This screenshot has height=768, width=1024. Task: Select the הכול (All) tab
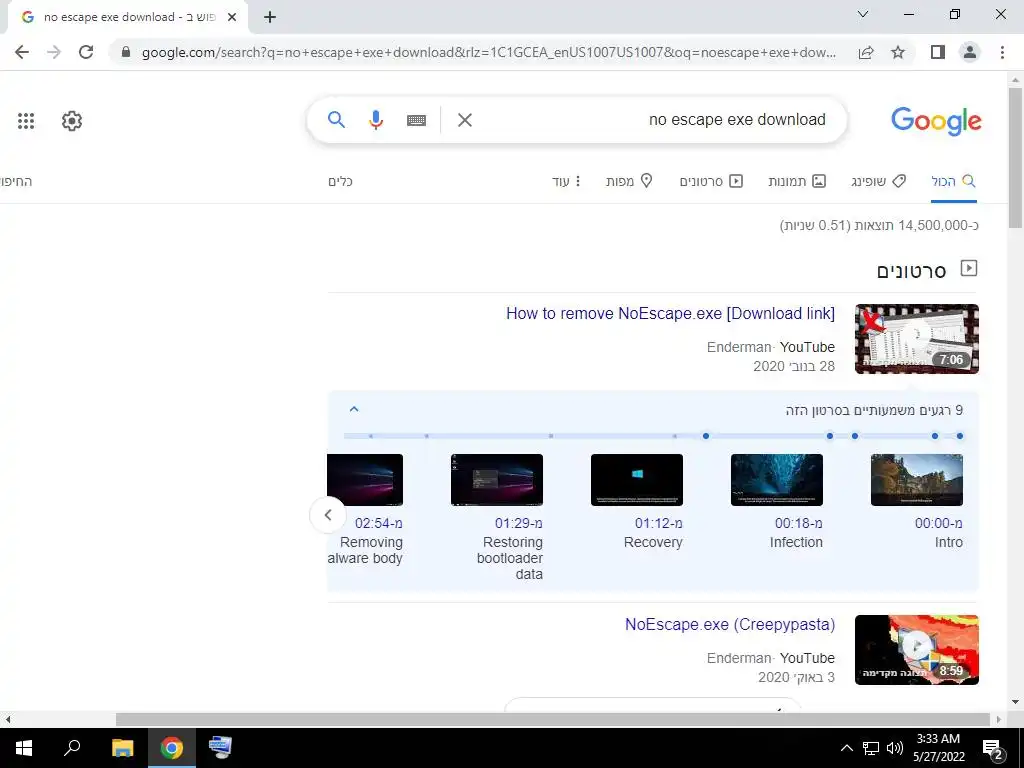tap(953, 182)
